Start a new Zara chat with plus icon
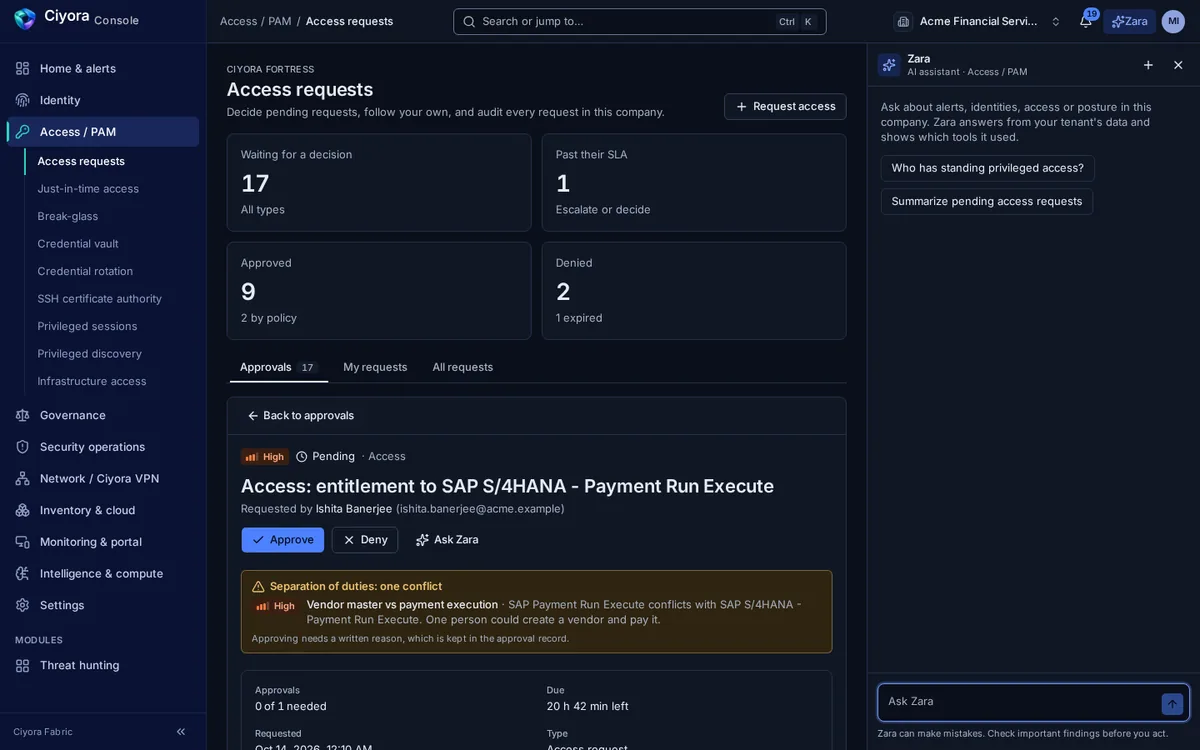 (x=1148, y=65)
